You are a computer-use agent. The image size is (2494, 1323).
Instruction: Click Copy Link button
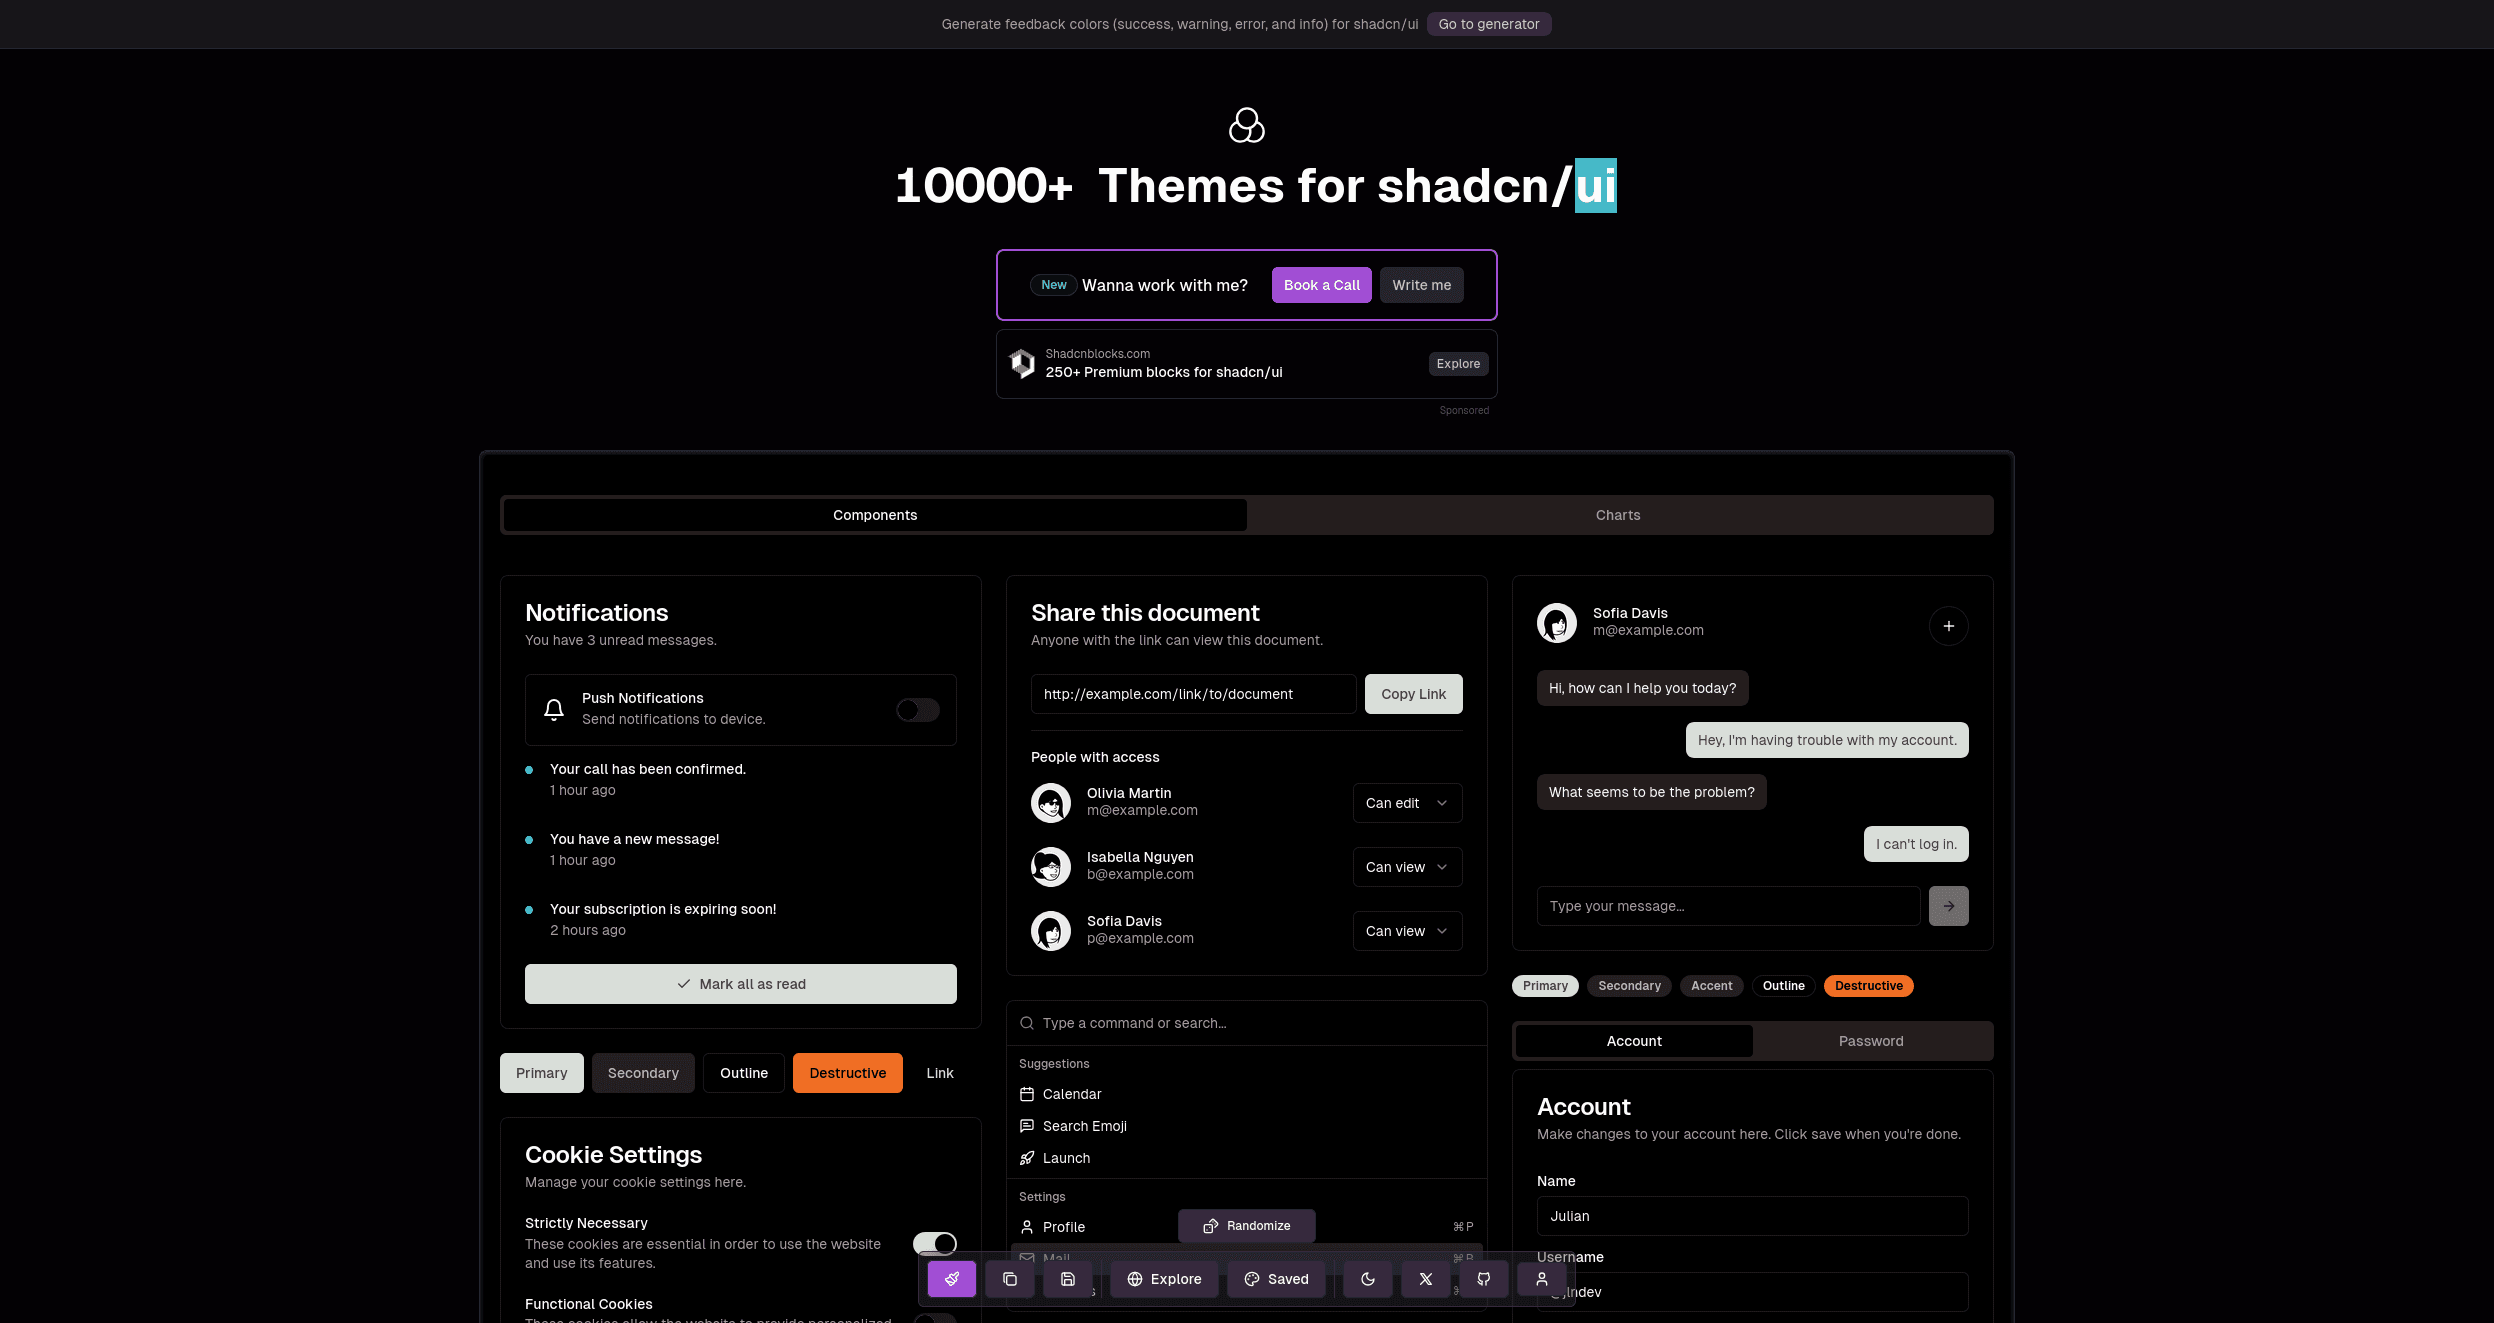[x=1413, y=694]
